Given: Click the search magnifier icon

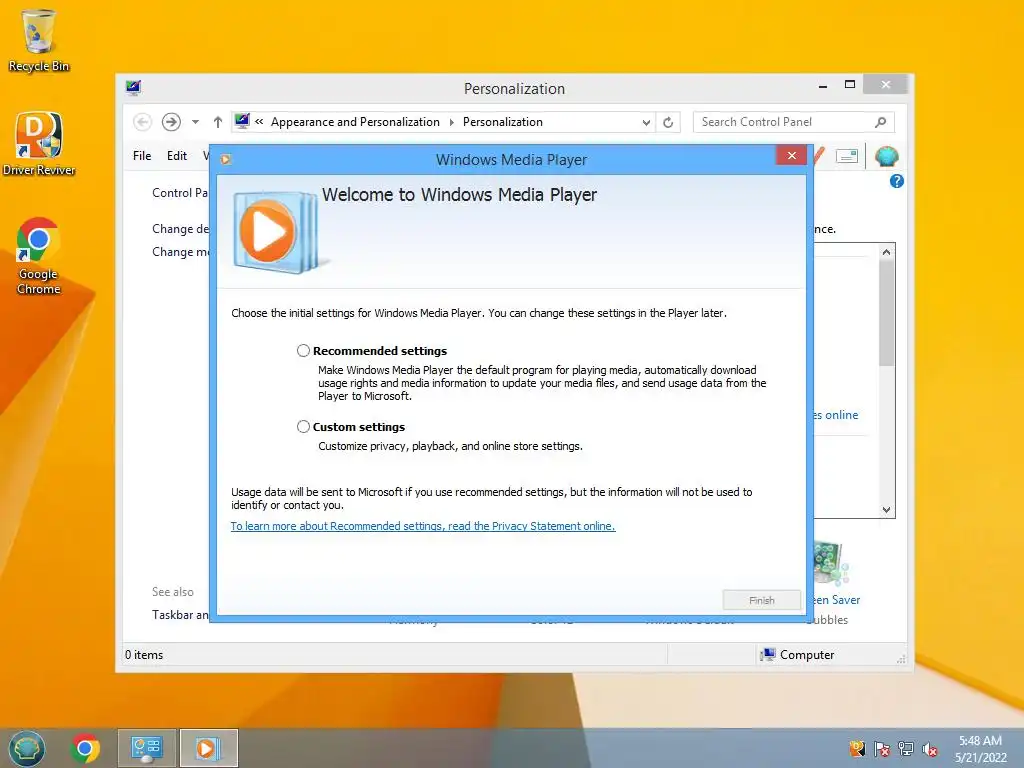Looking at the screenshot, I should click(880, 122).
